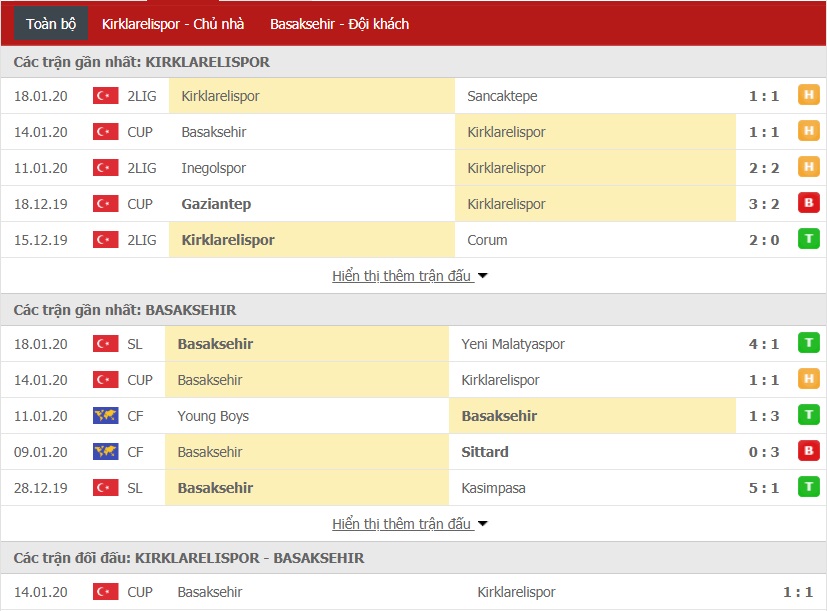Click draw badge for Inegolspor match
The height and width of the screenshot is (611, 827).
tap(809, 167)
